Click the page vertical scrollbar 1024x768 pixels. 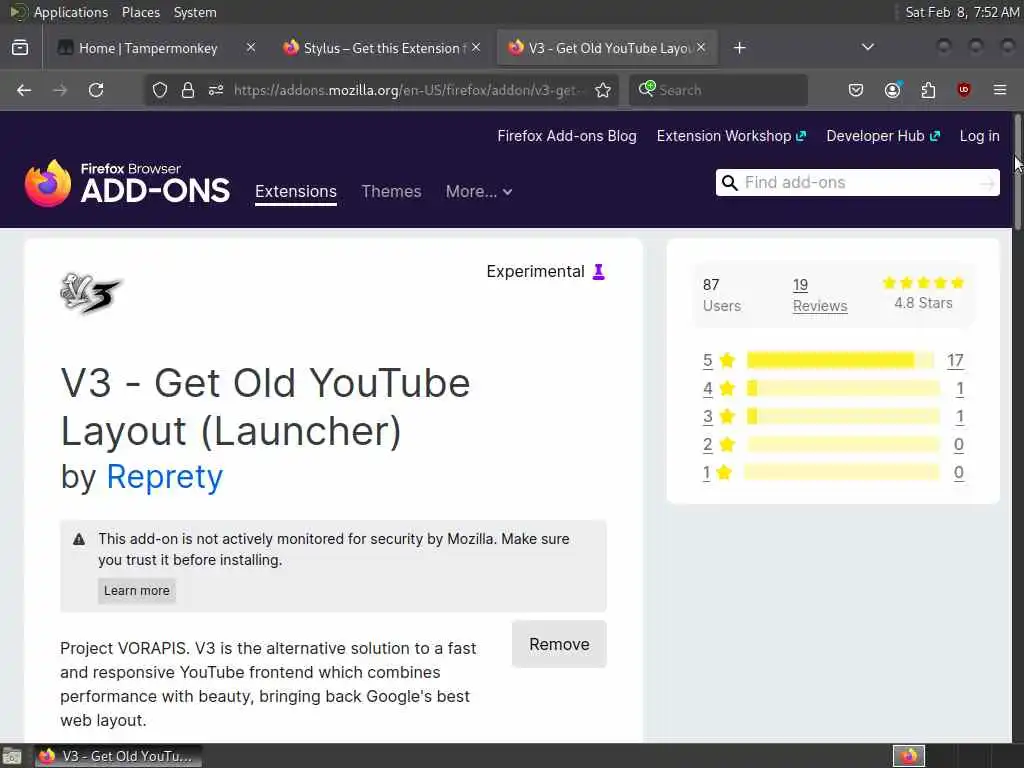tap(1017, 170)
